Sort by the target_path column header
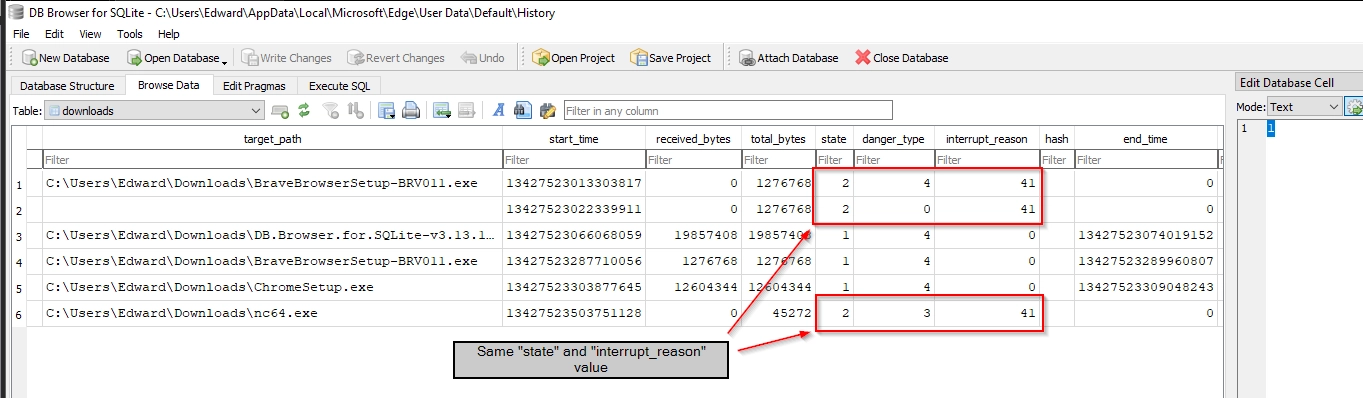 click(272, 139)
